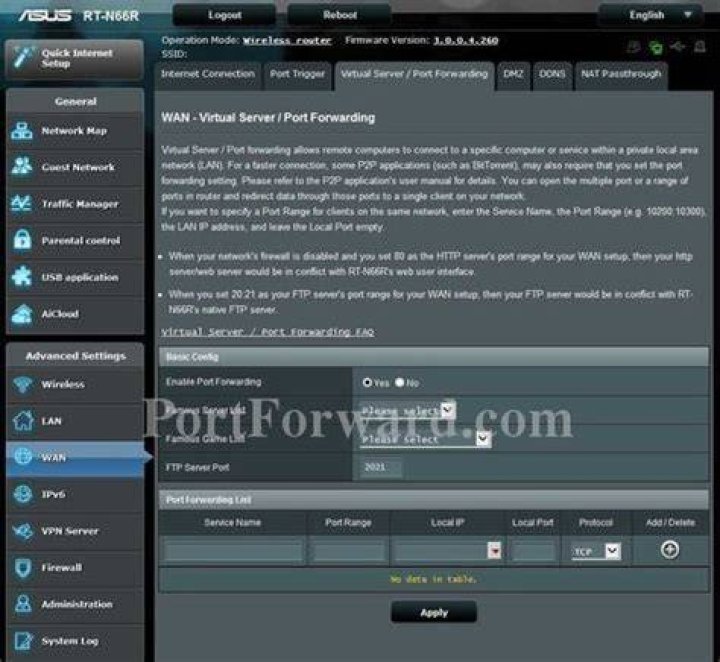
Task: Click the Logout button
Action: [225, 15]
